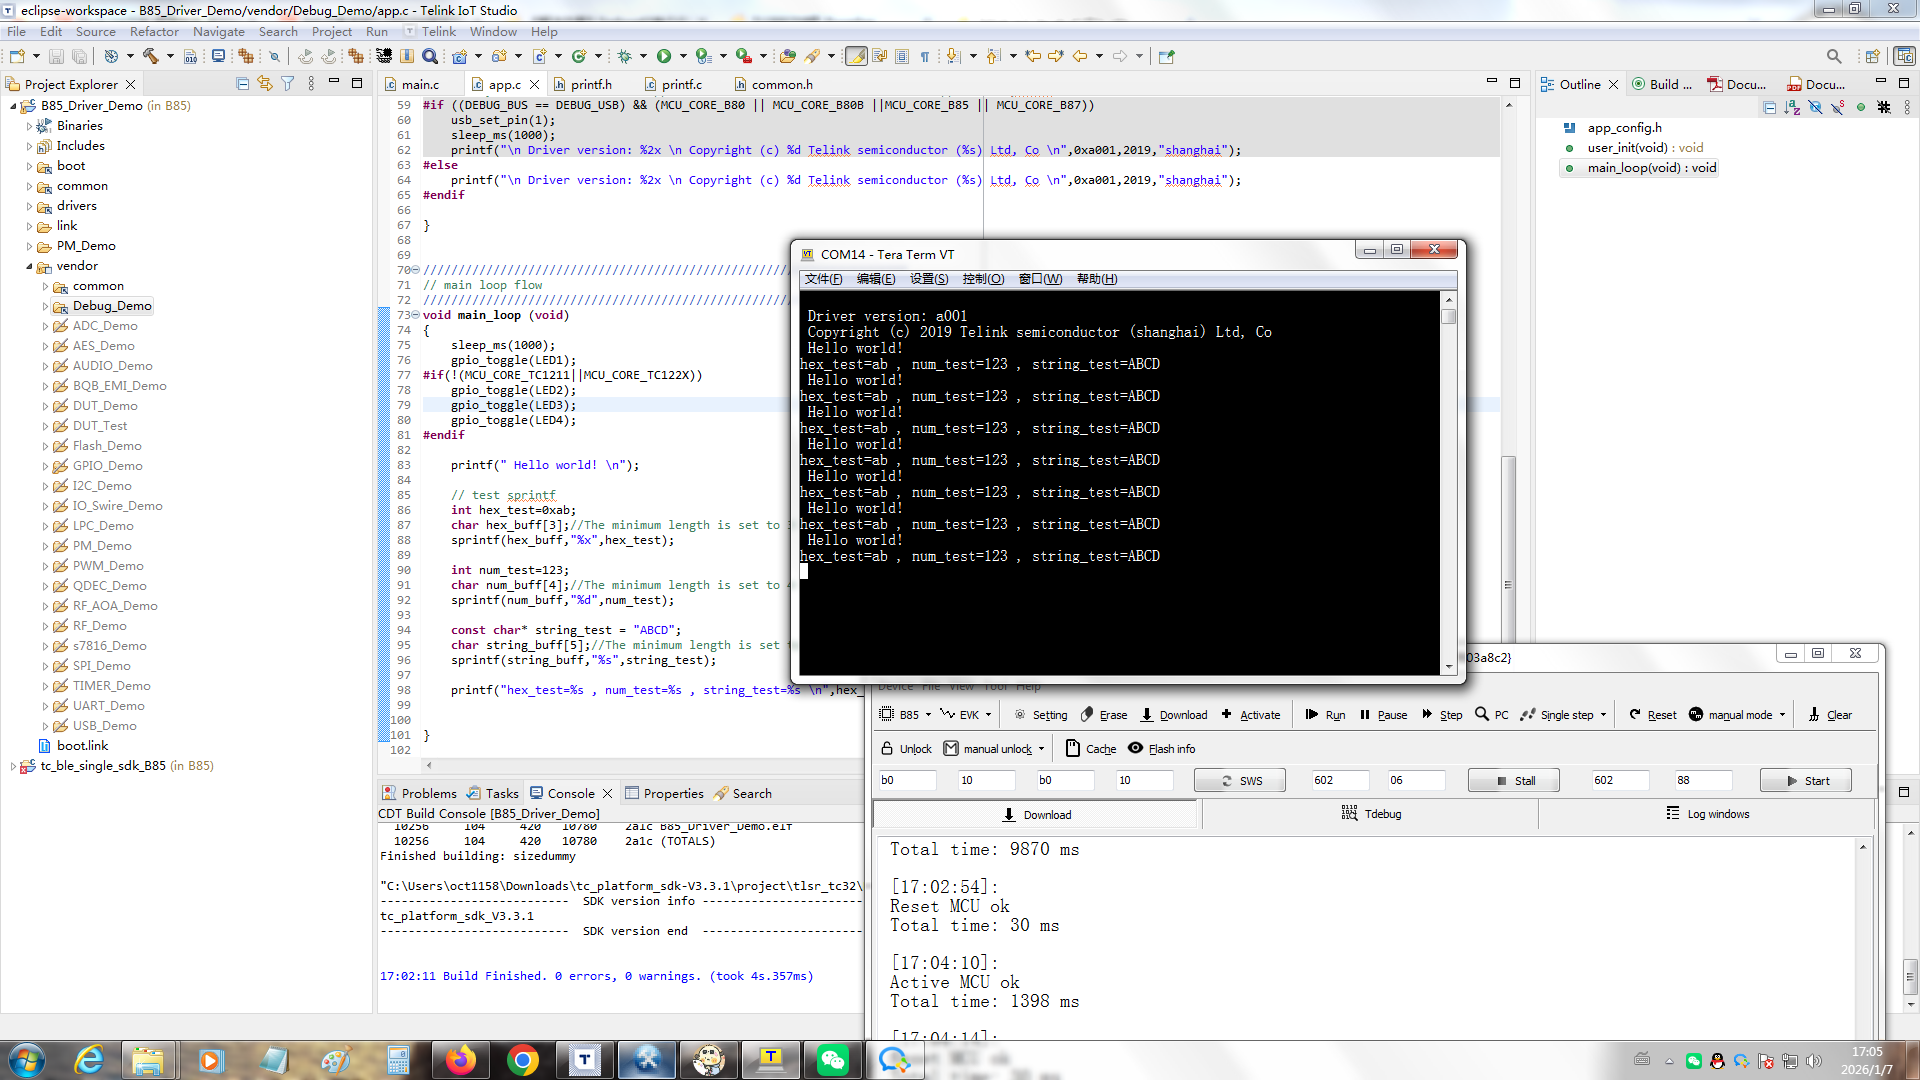Viewport: 1920px width, 1080px height.
Task: Expand the UART_Demo folder in tree
Action: click(45, 706)
